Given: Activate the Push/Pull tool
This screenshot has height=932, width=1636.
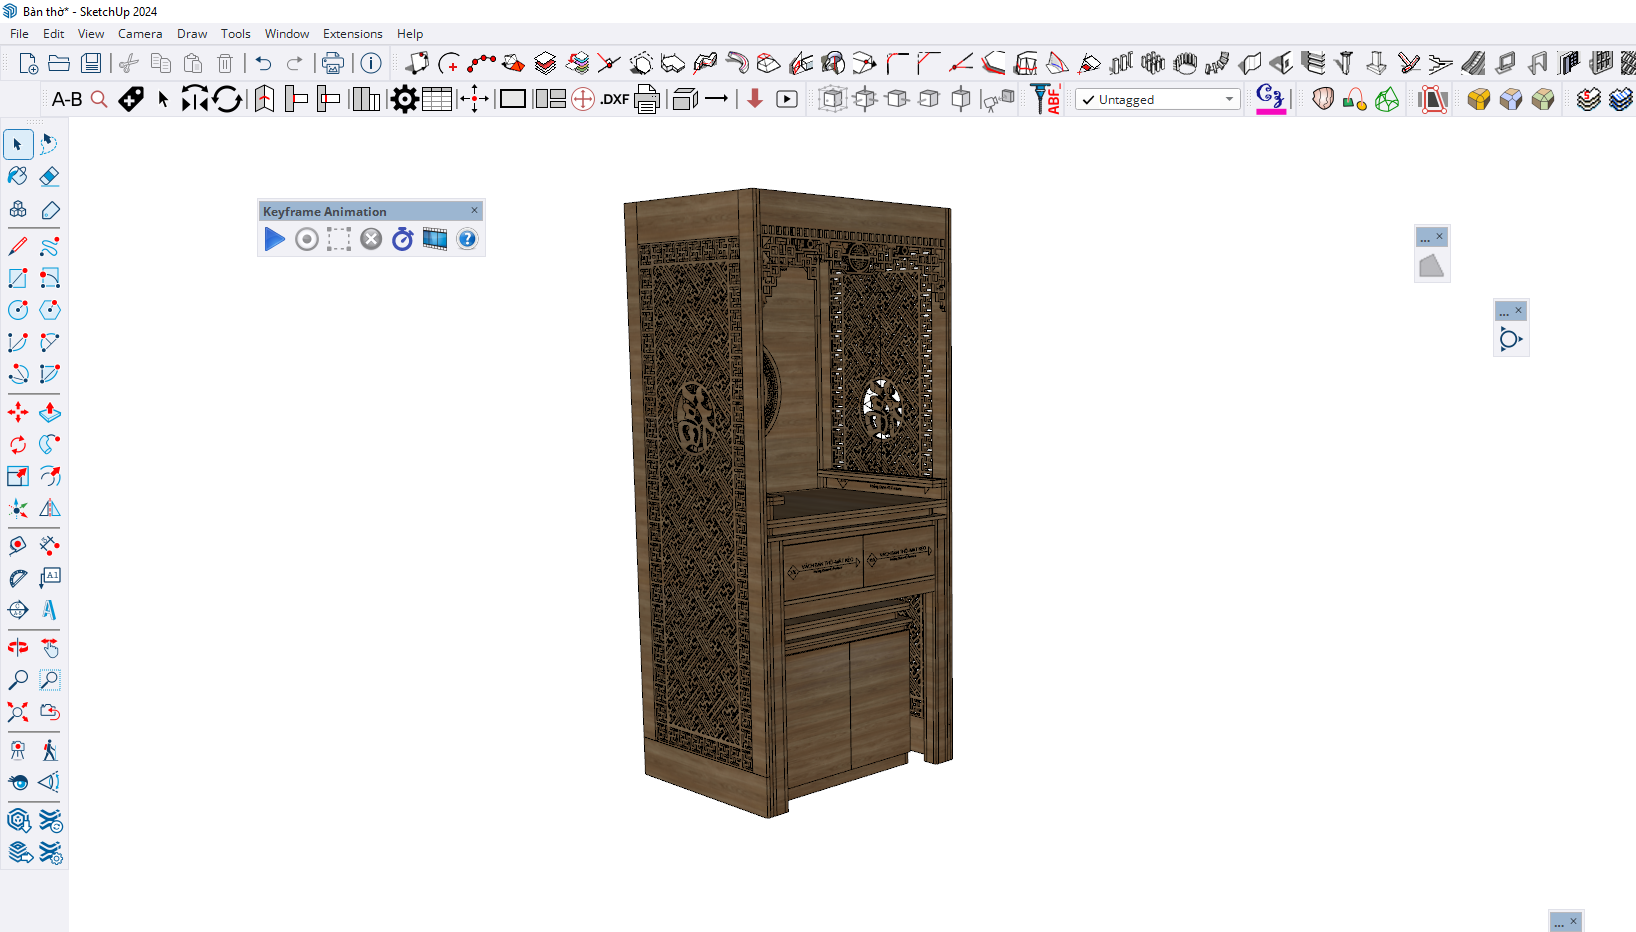Looking at the screenshot, I should coord(49,412).
